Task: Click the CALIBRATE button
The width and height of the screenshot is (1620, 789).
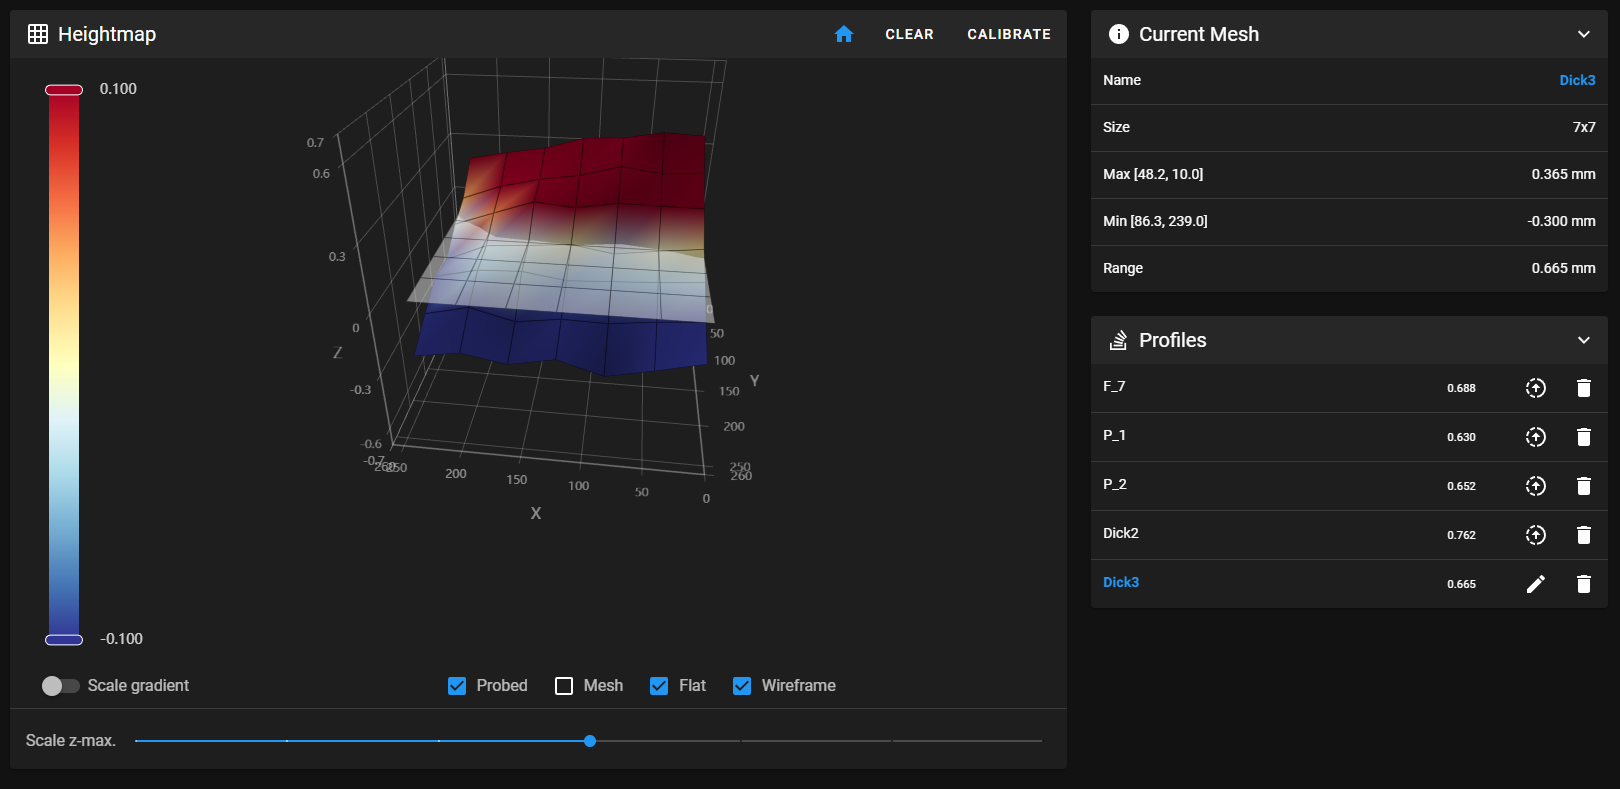Action: [1009, 34]
